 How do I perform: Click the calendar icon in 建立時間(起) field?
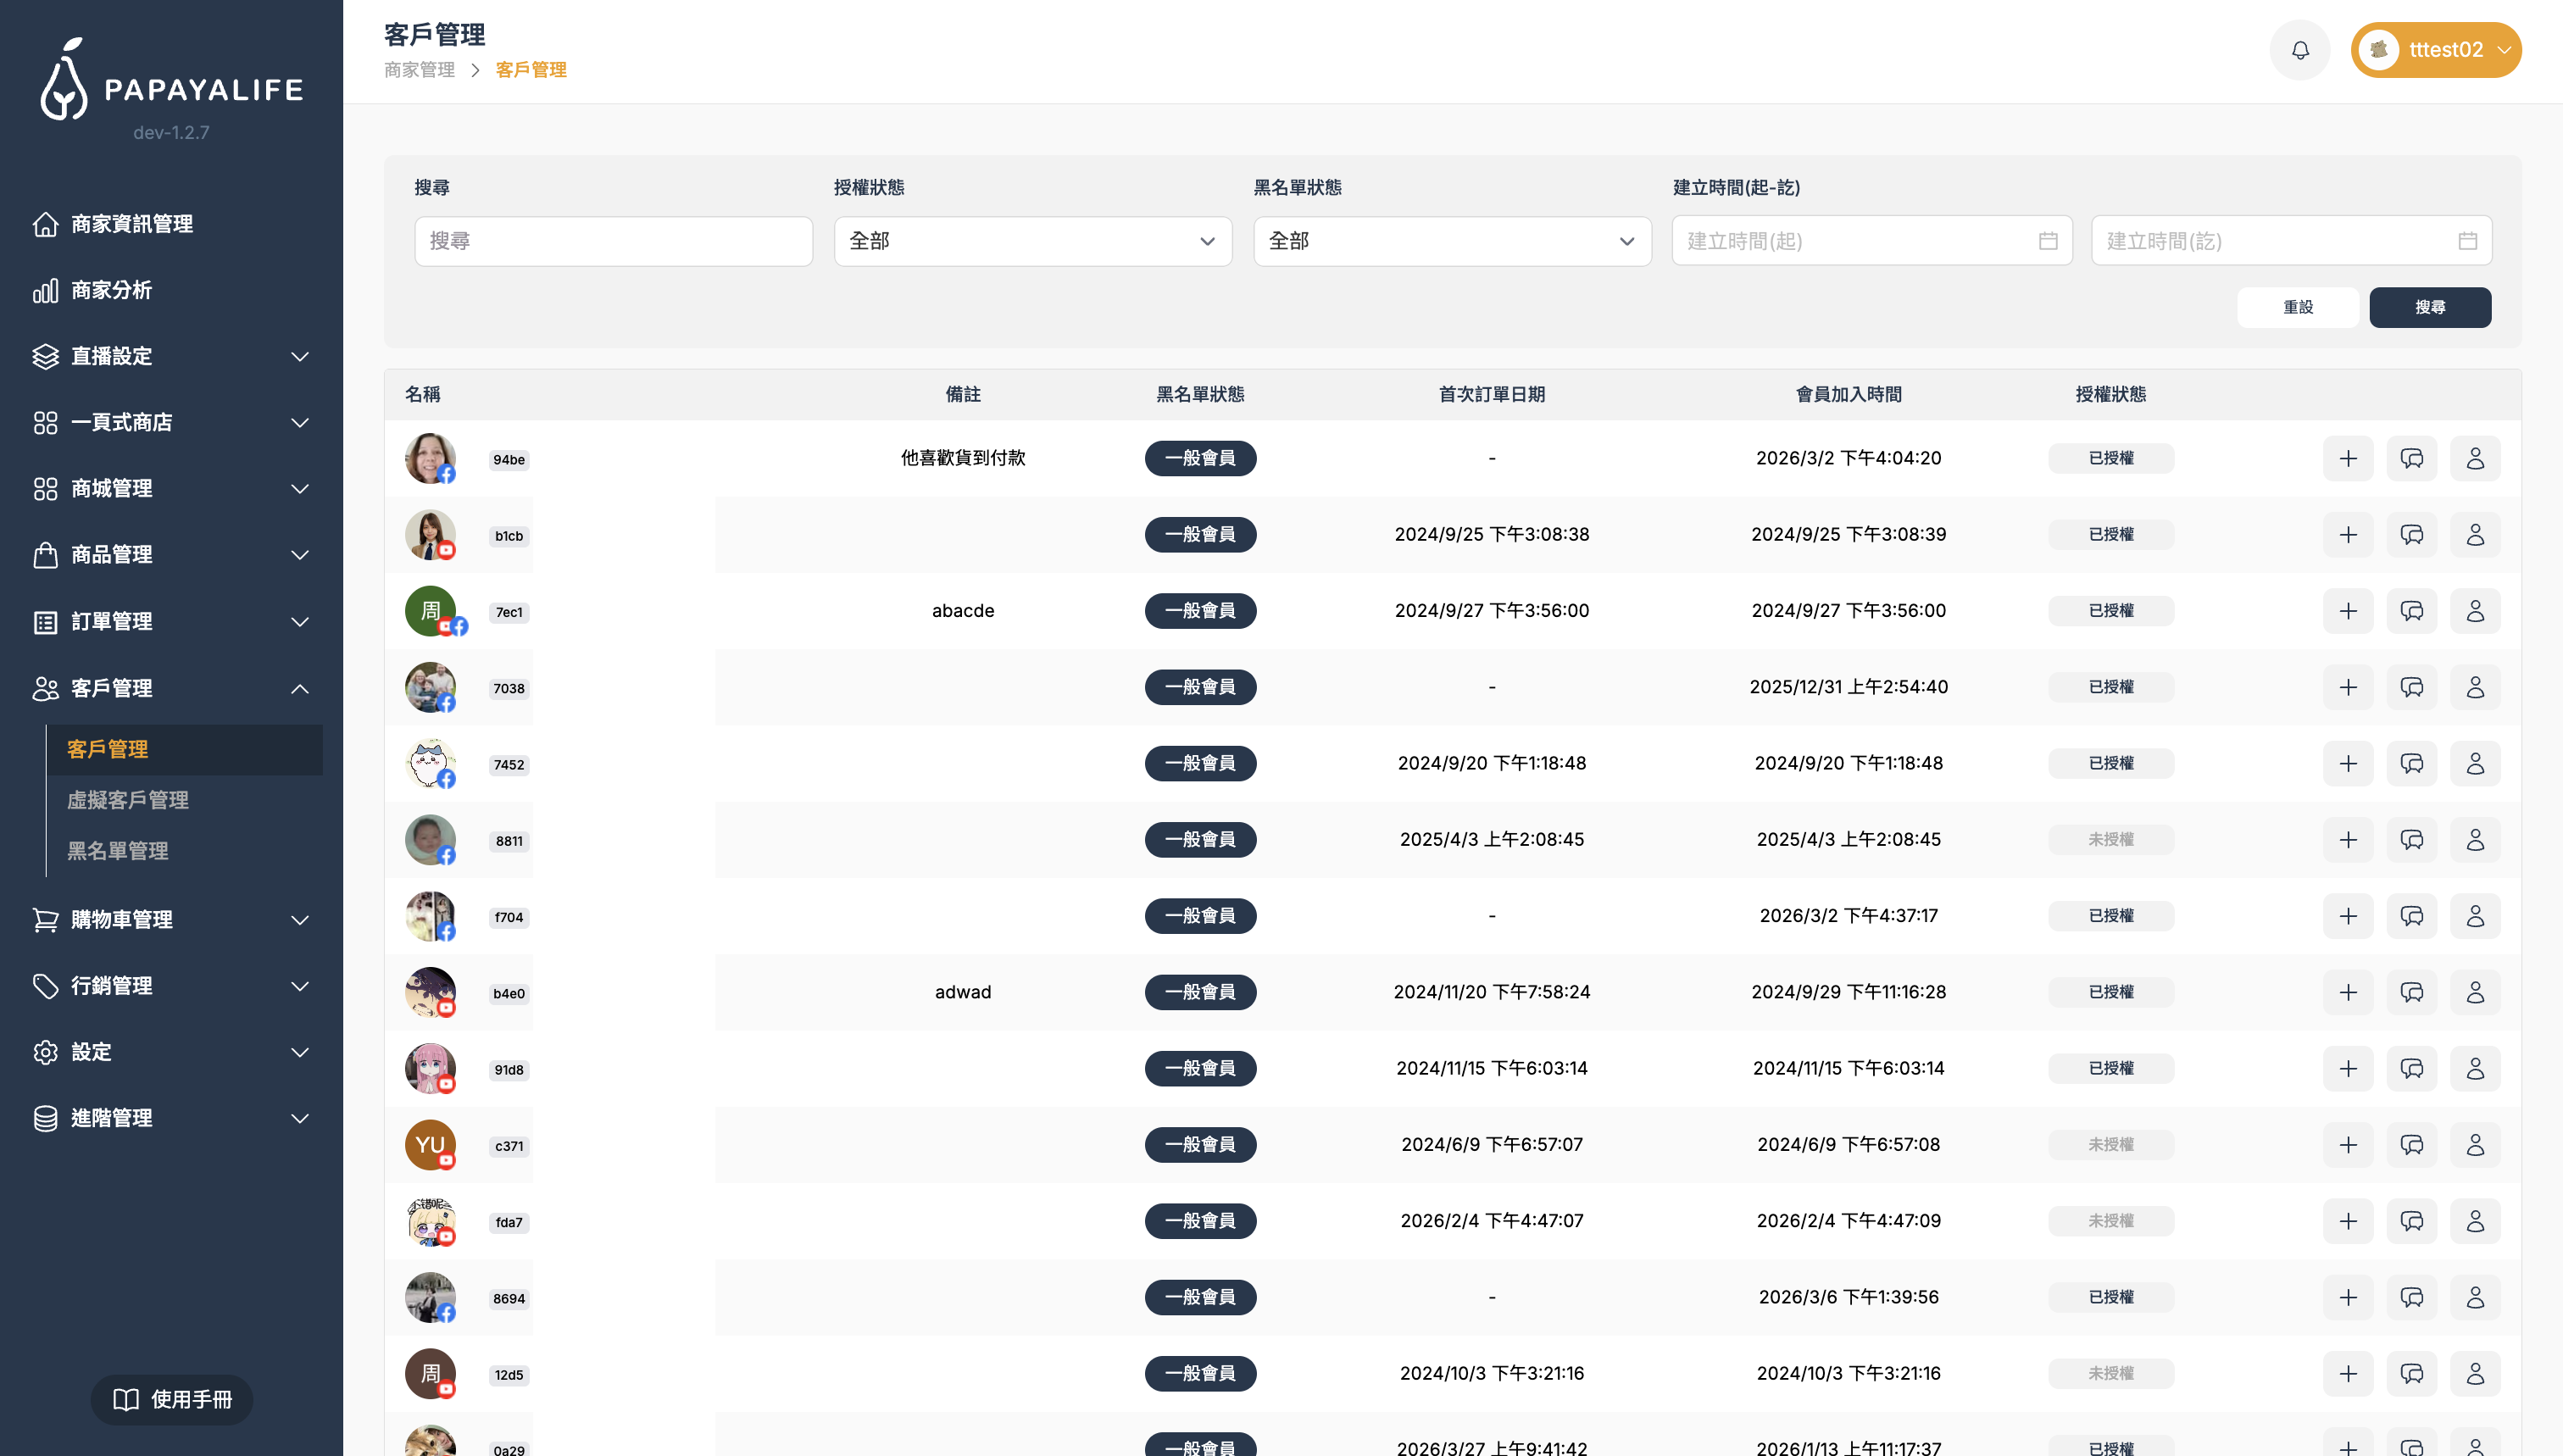pyautogui.click(x=2047, y=241)
